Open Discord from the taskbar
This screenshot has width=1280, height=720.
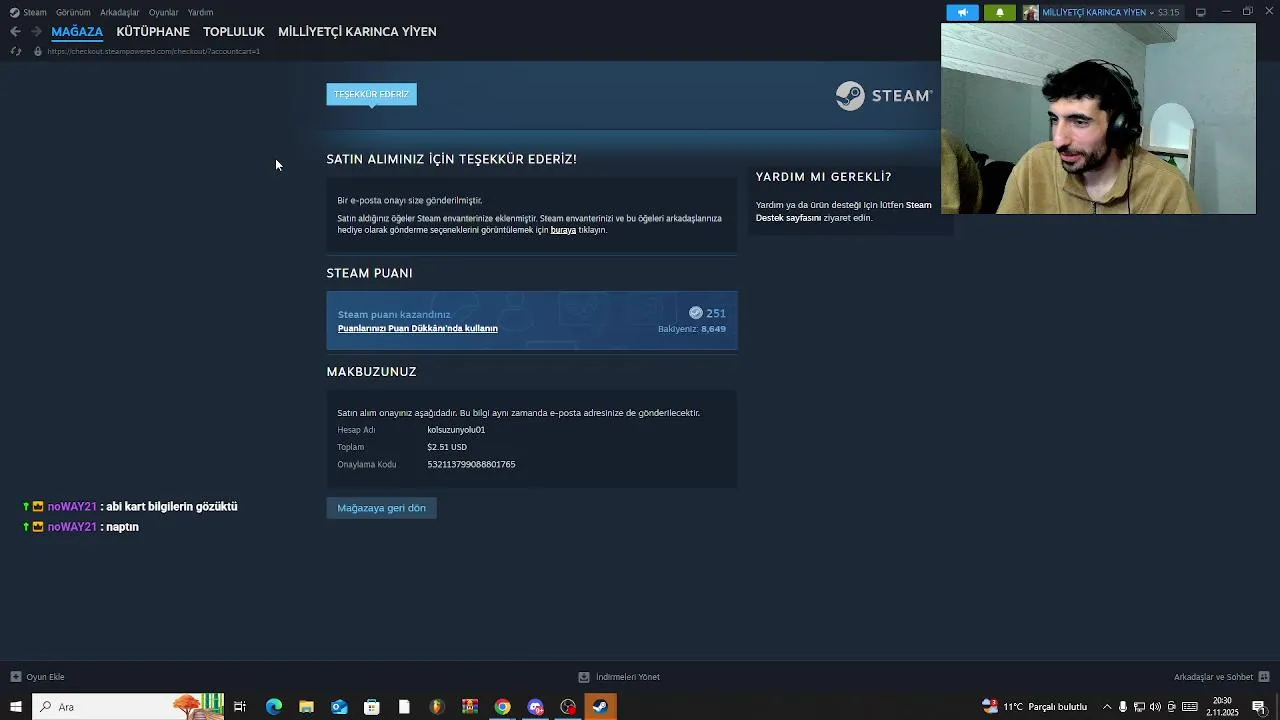pyautogui.click(x=536, y=707)
